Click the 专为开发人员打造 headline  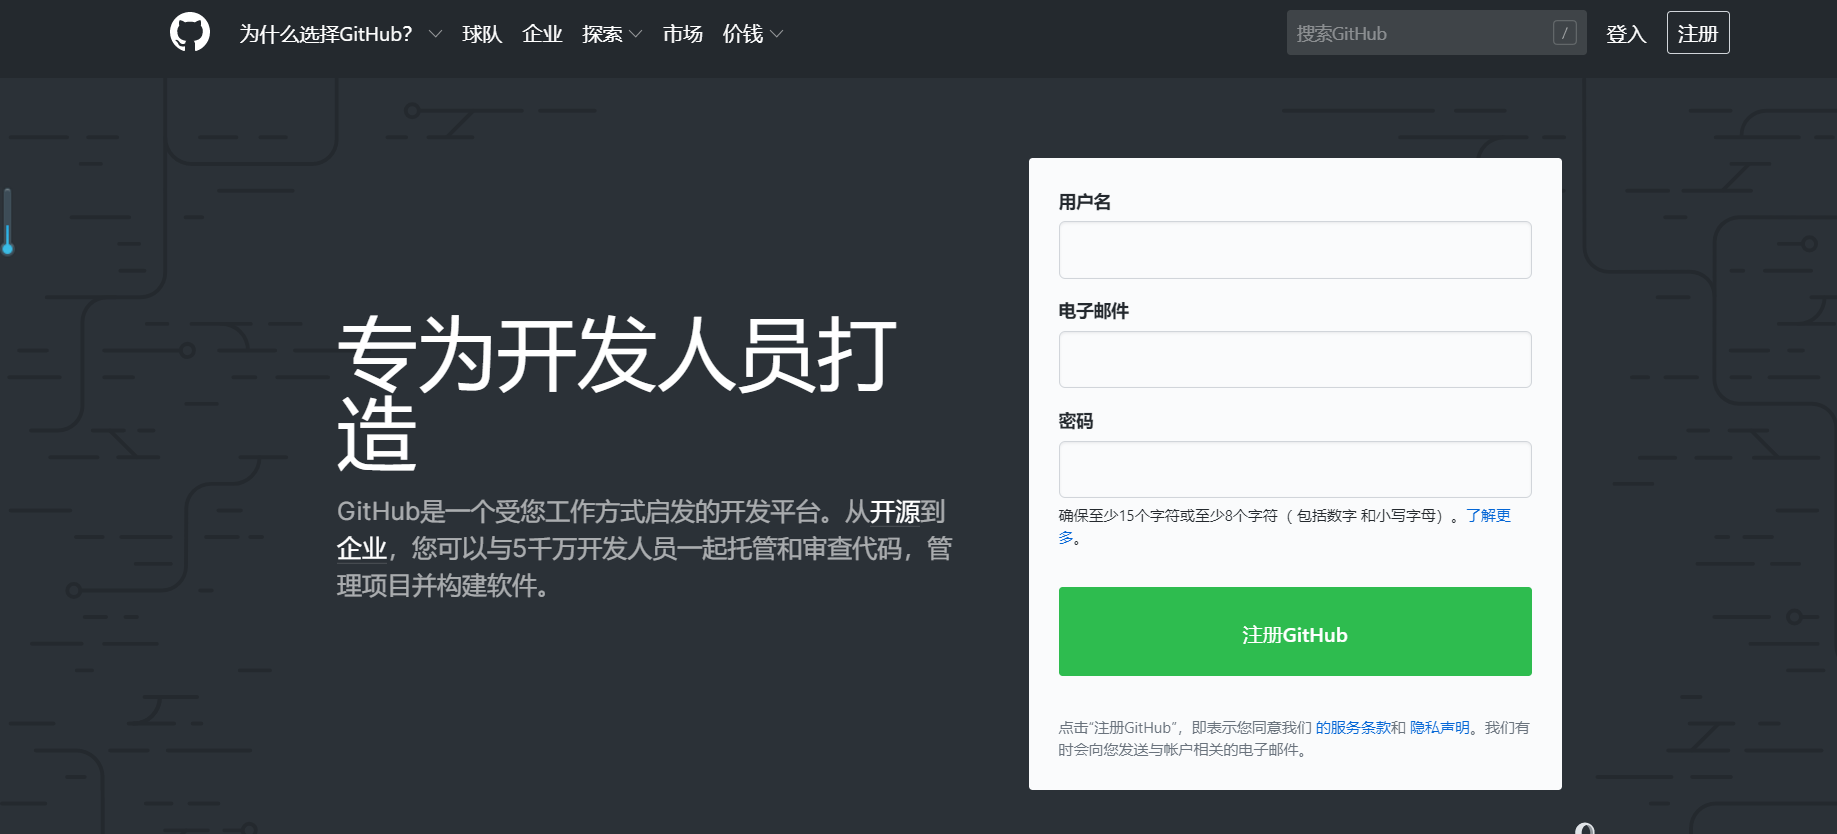(617, 394)
